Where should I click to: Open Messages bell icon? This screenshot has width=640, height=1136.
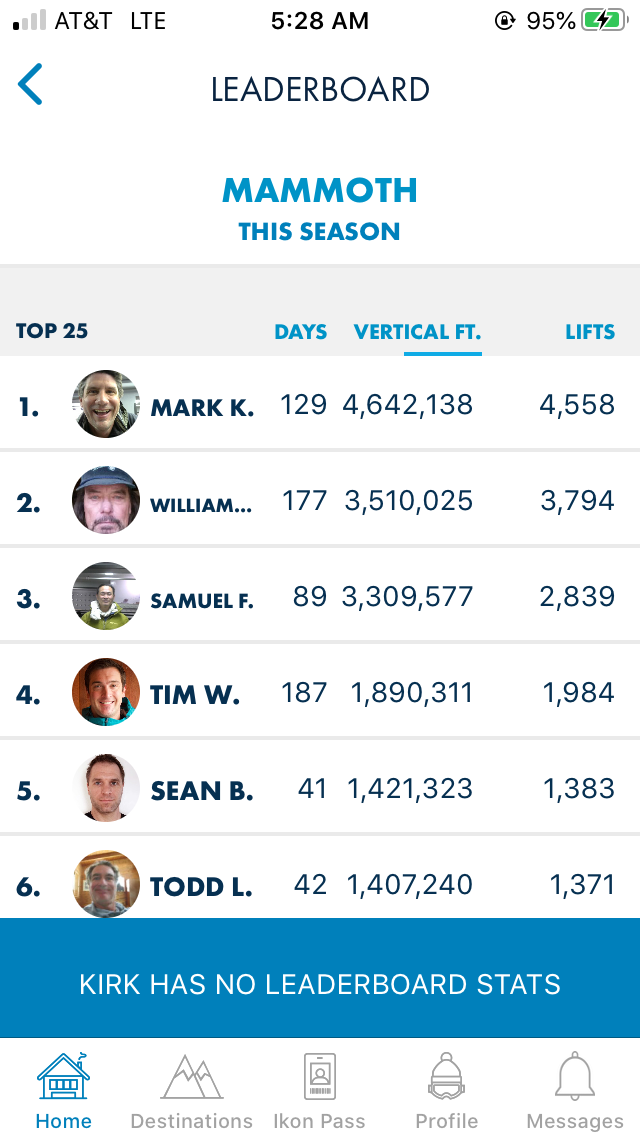tap(575, 1078)
